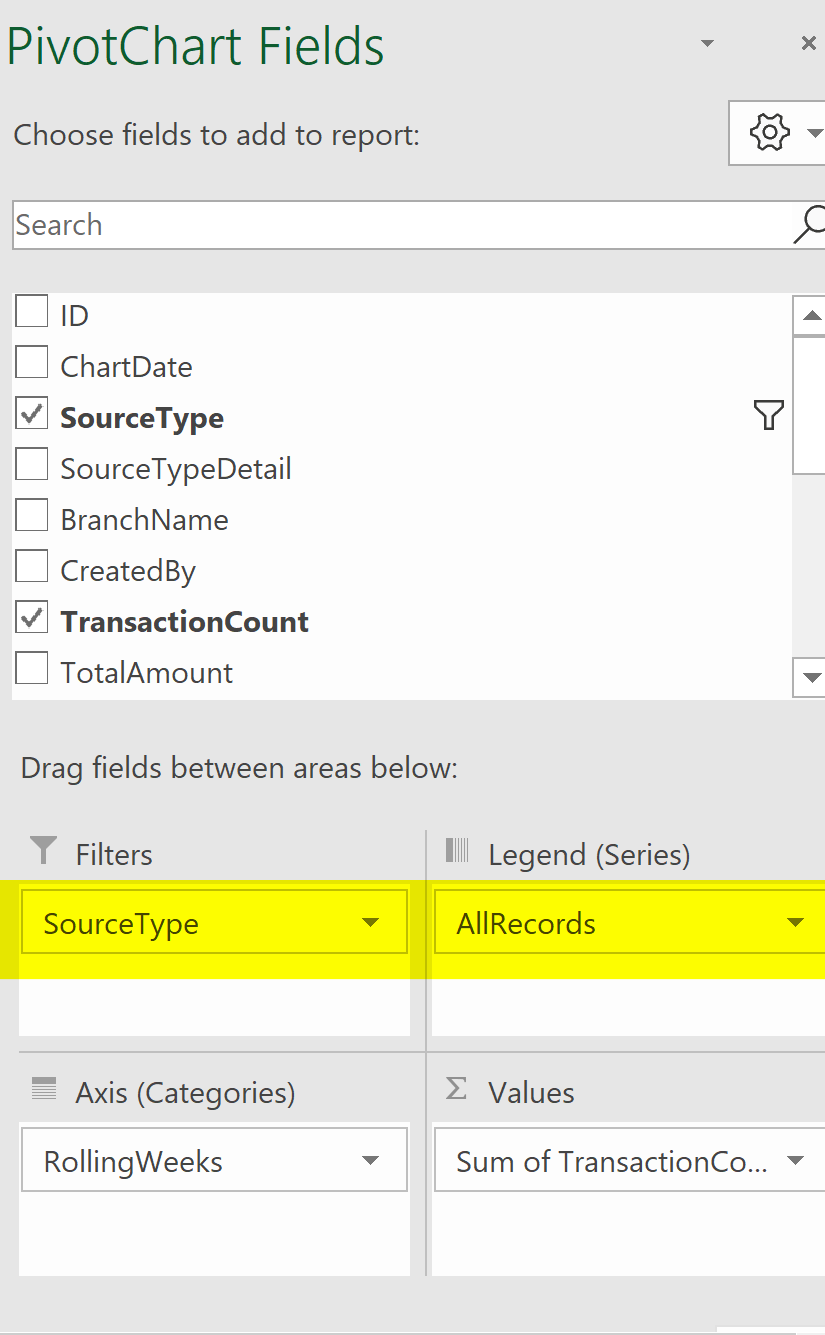
Task: Select the TotalAmount field label
Action: tap(147, 673)
